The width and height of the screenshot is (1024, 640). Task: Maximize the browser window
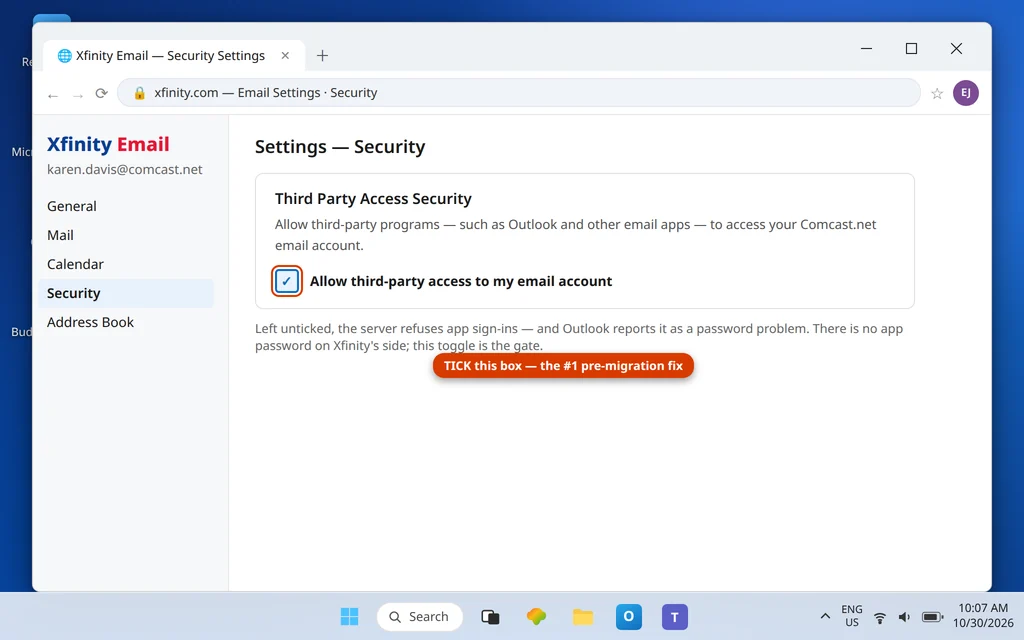point(912,48)
